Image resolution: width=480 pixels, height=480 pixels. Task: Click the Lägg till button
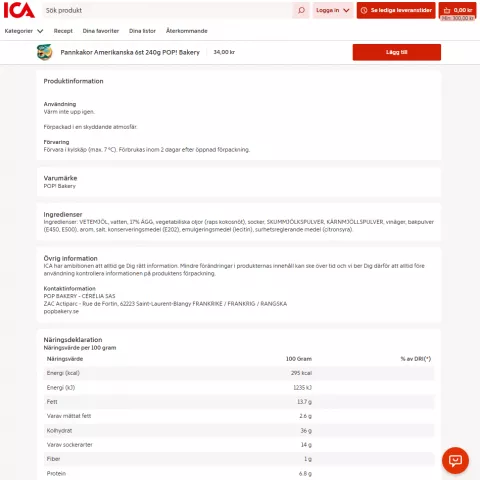pos(397,52)
